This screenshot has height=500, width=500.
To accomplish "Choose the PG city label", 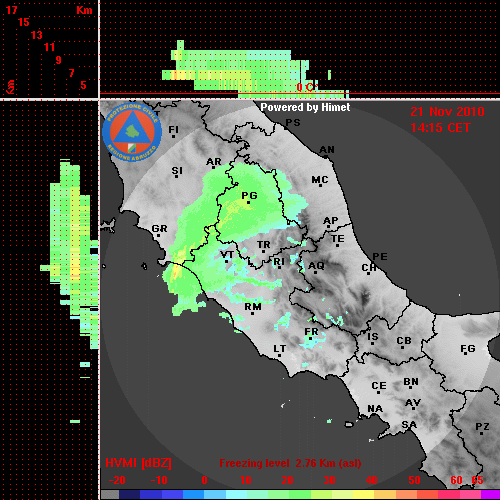I will 249,196.
